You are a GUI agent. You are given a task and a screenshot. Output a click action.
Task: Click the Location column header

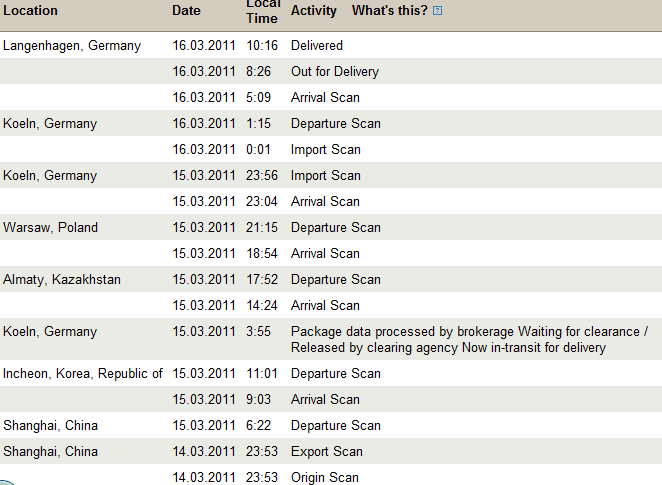pyautogui.click(x=30, y=11)
